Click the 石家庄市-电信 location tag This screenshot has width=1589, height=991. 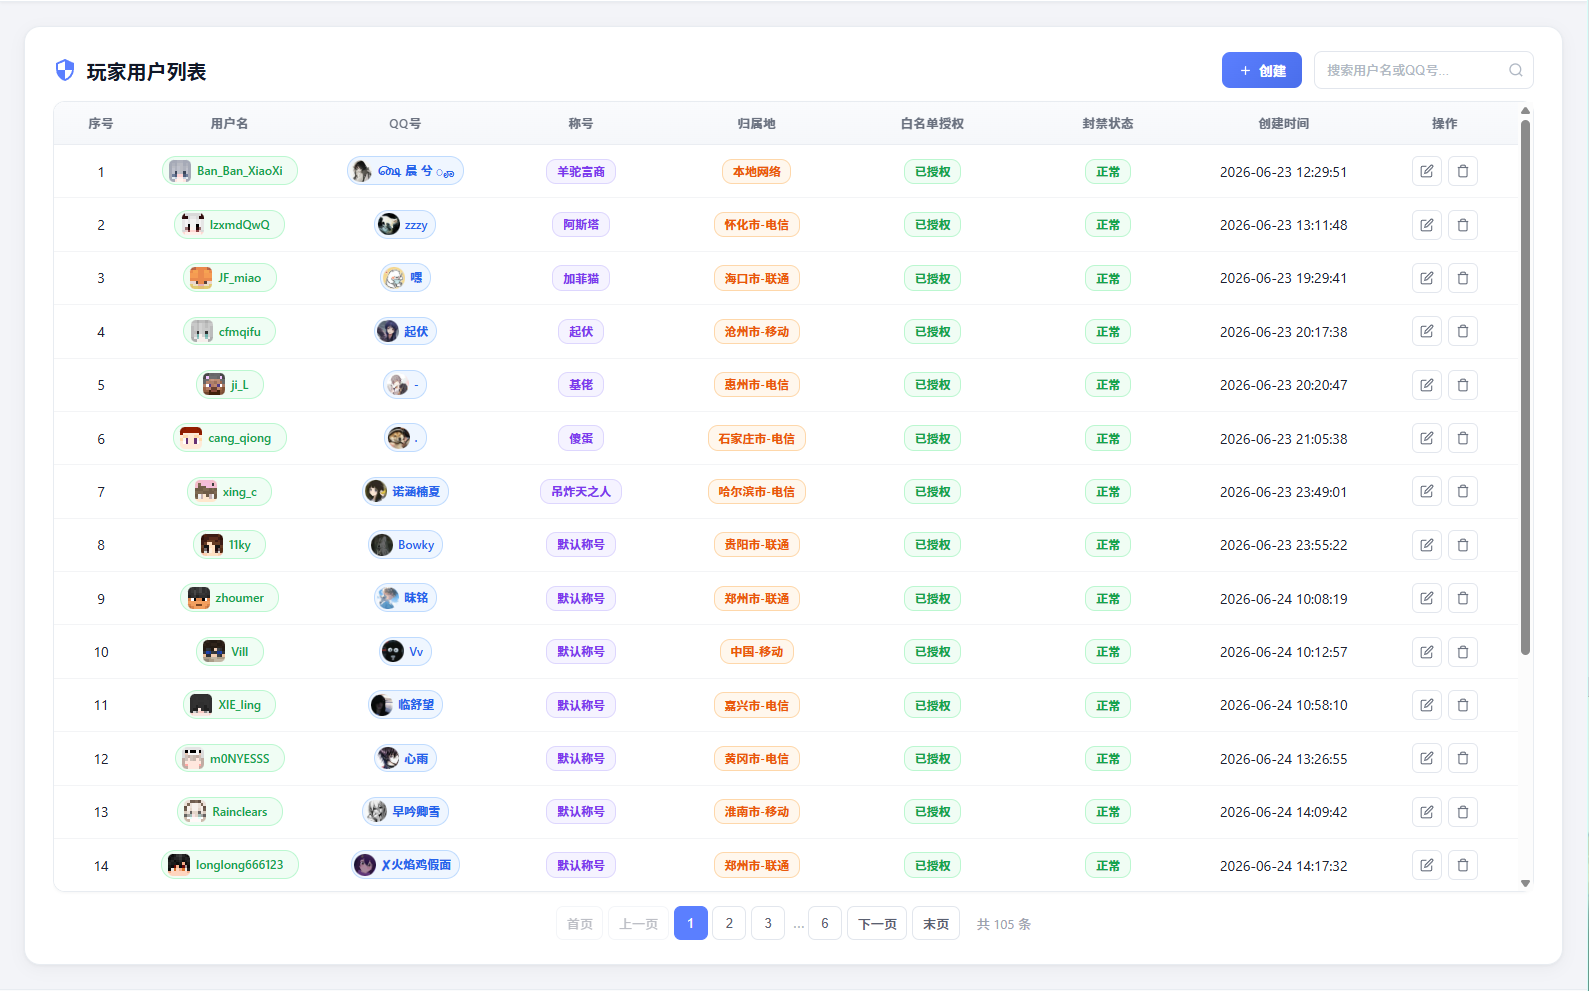click(x=757, y=438)
